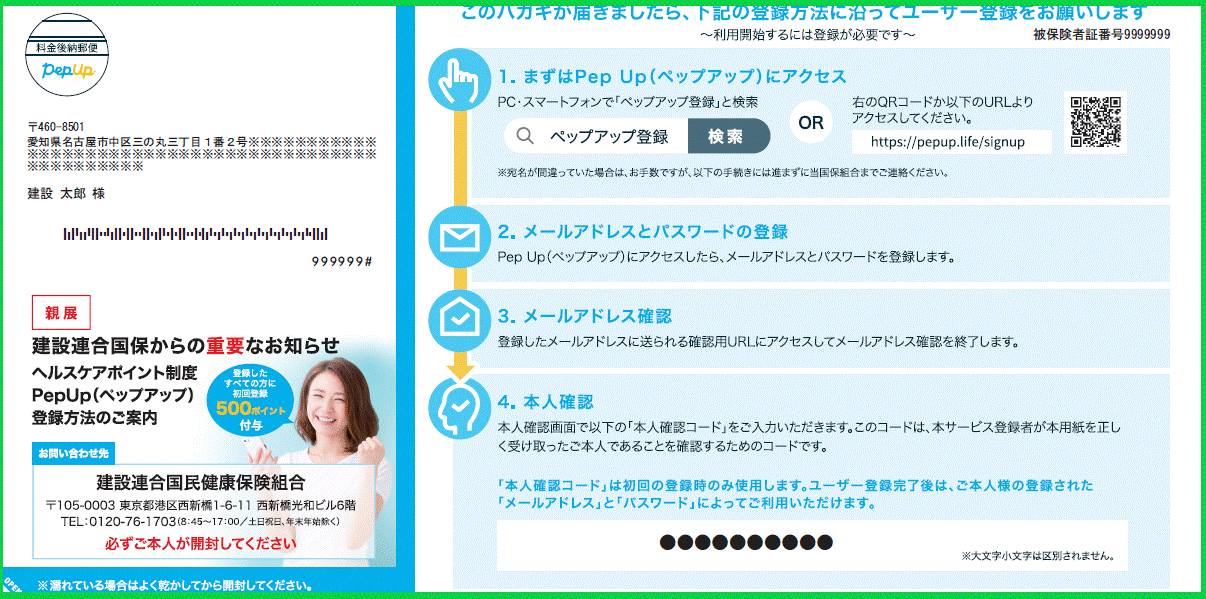Click the white OR circle

point(811,124)
